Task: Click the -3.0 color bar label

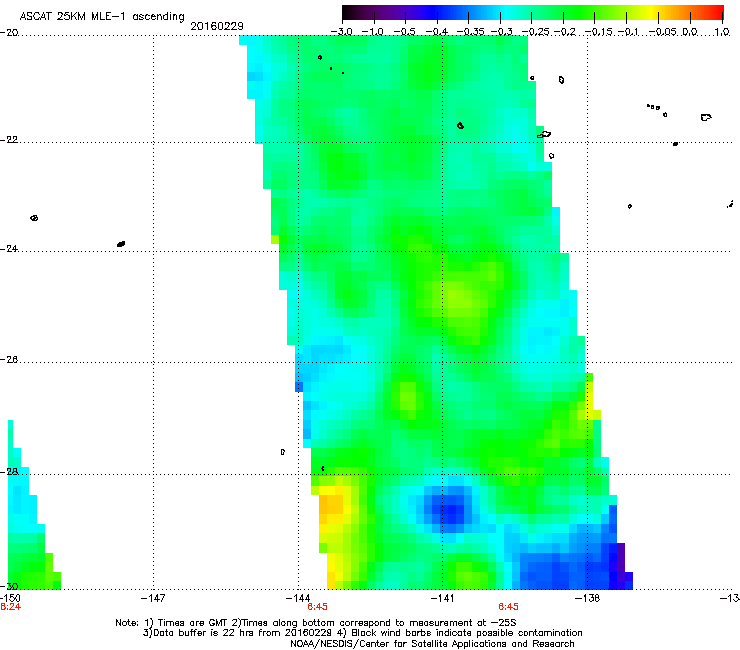Action: pos(342,32)
